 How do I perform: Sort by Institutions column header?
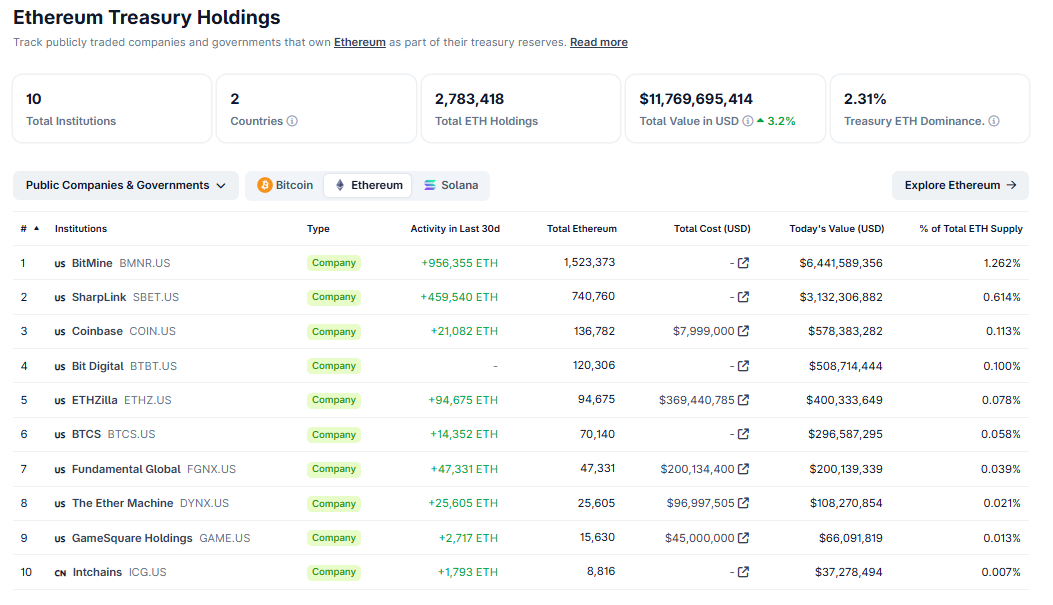(x=81, y=229)
